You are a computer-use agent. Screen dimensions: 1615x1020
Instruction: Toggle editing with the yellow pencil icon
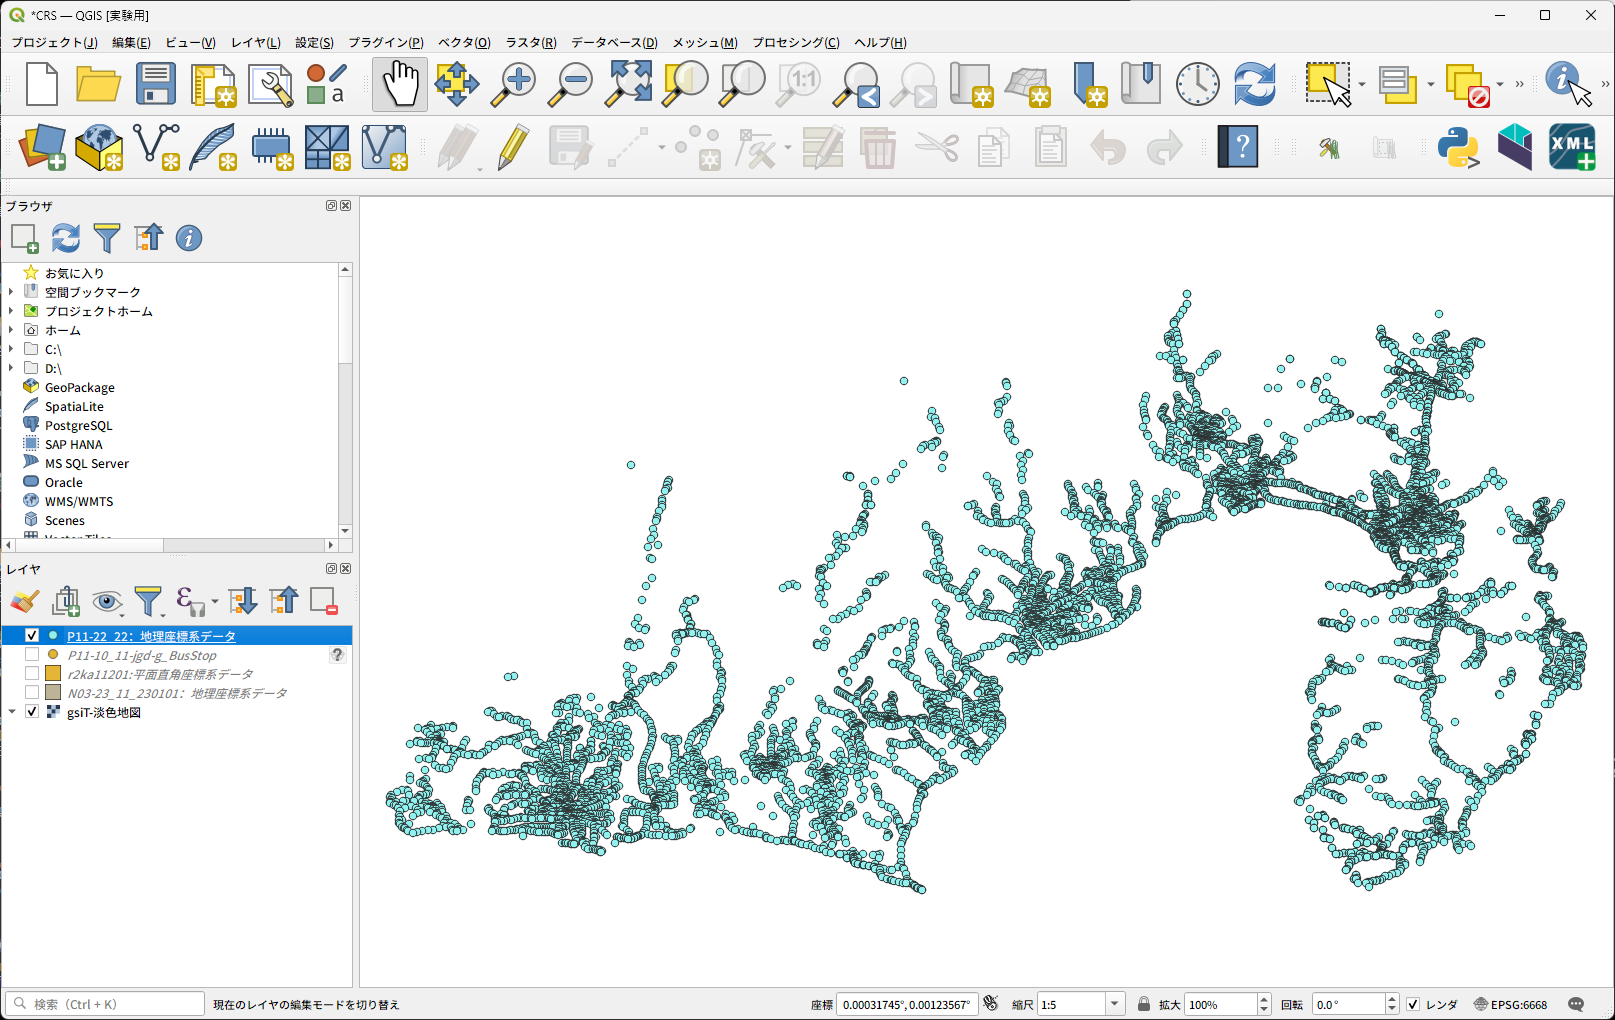point(513,148)
